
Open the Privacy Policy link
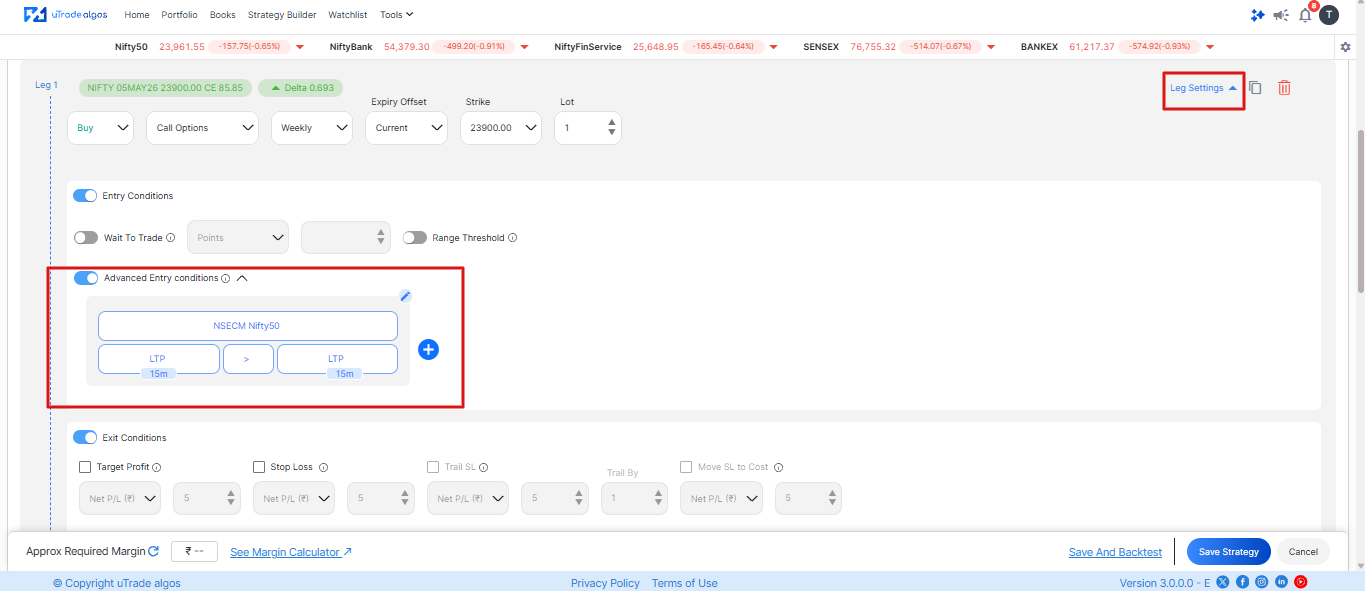605,583
